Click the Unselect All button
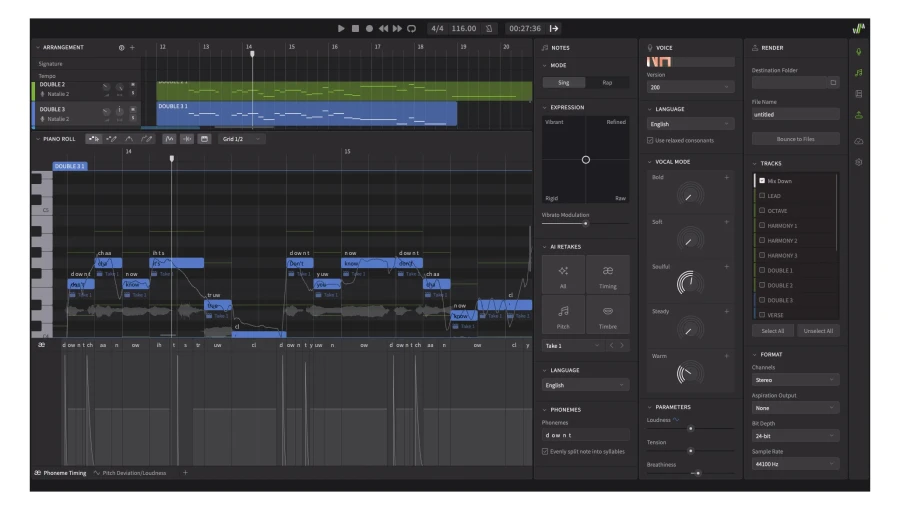900x510 pixels. pyautogui.click(x=818, y=331)
